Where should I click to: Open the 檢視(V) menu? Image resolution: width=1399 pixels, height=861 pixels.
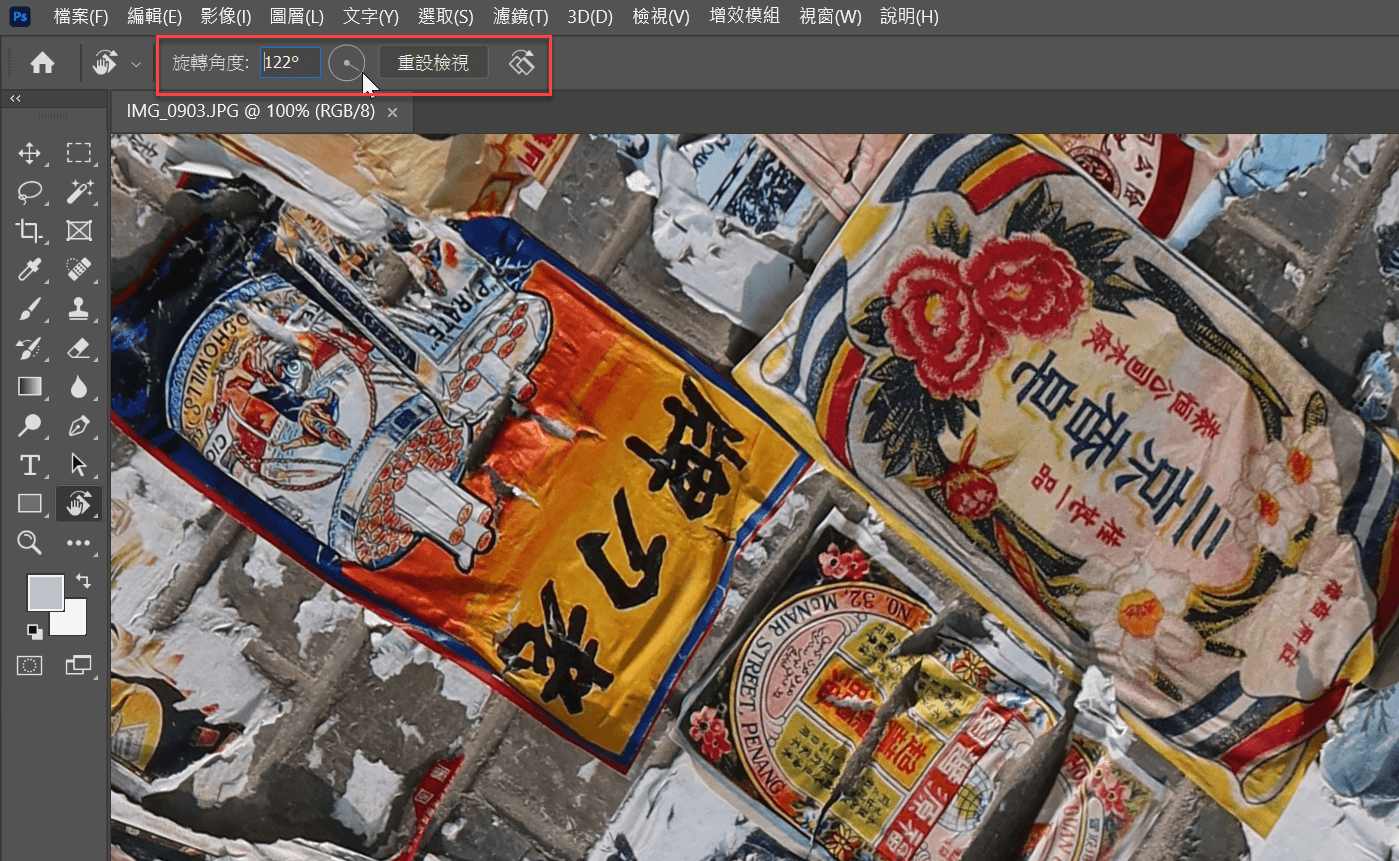(661, 16)
